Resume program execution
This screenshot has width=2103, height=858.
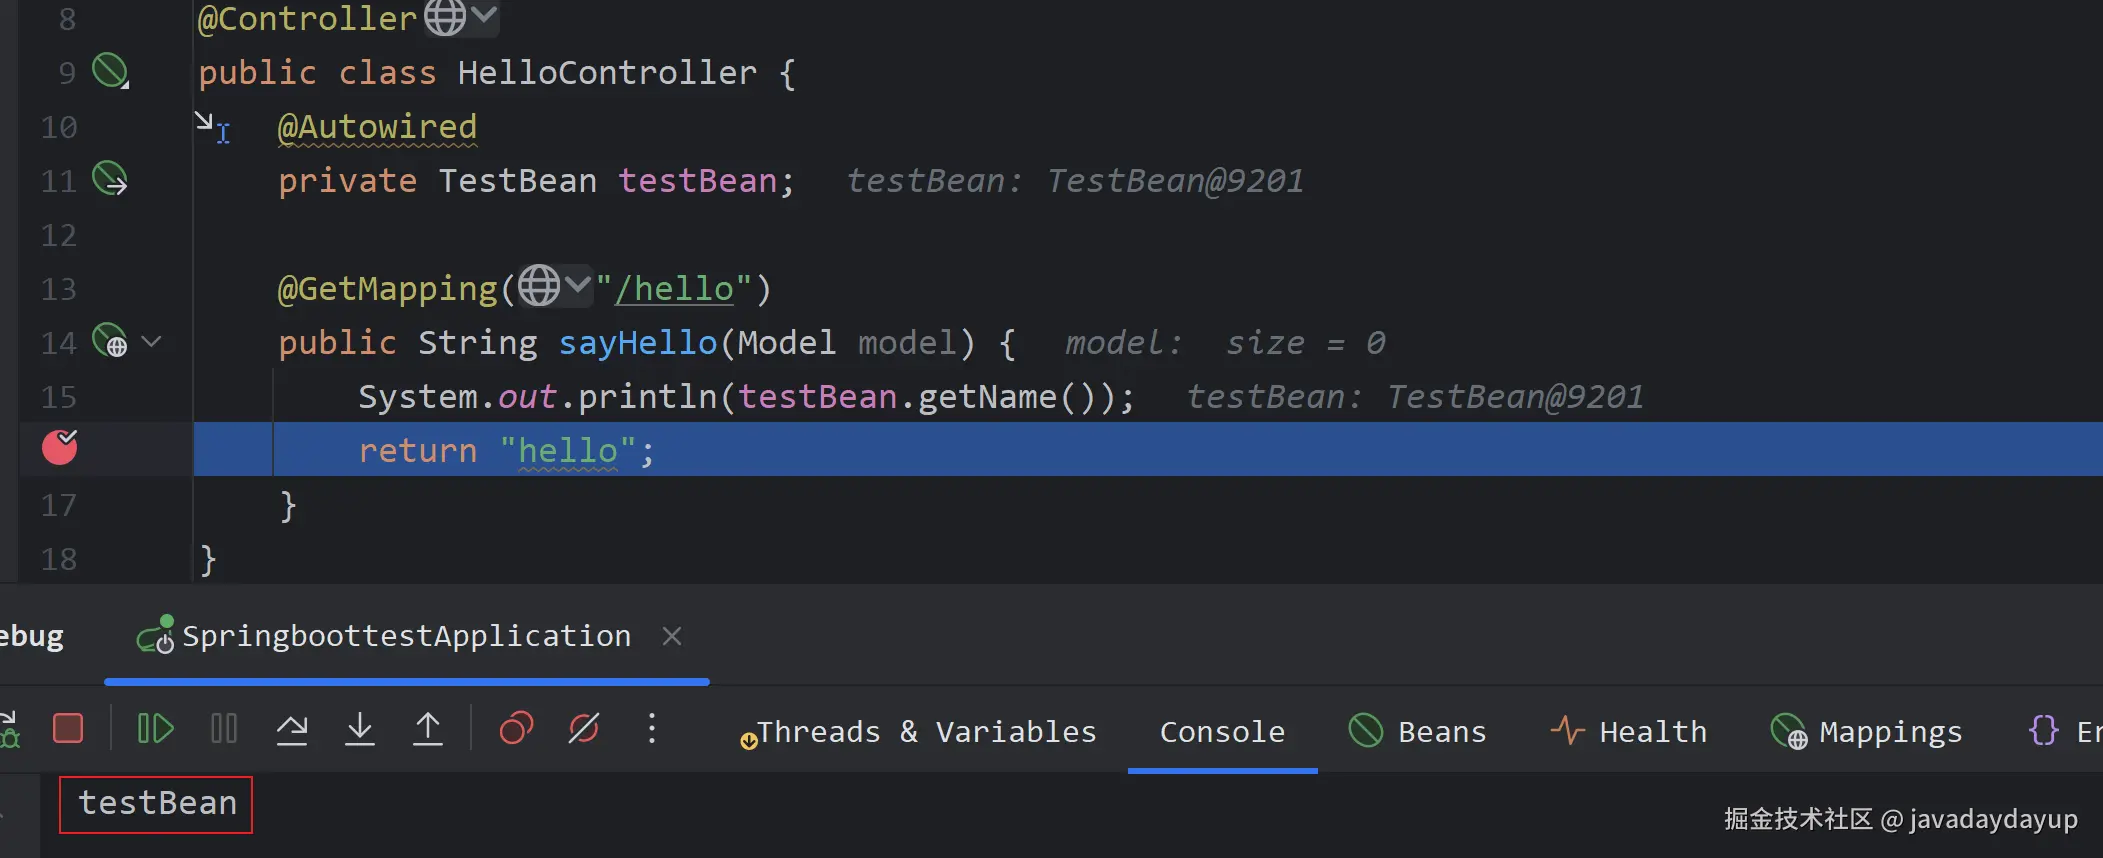click(x=155, y=728)
